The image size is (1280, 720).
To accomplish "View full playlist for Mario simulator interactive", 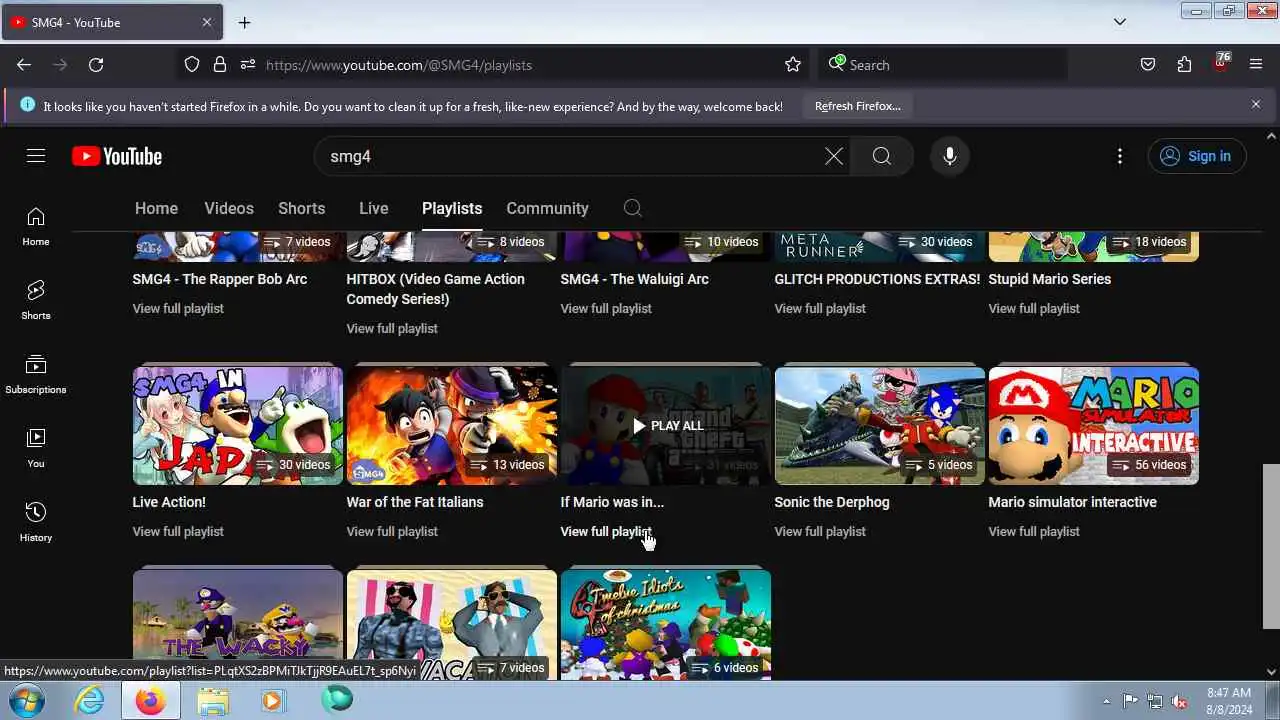I will pyautogui.click(x=1034, y=531).
